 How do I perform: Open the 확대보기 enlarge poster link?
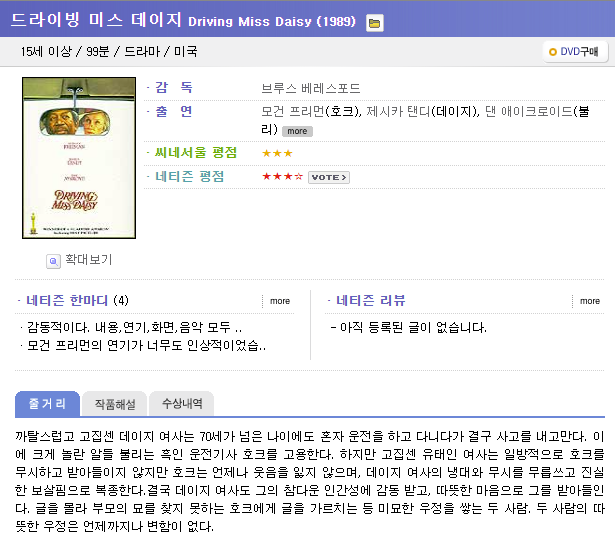coord(88,260)
